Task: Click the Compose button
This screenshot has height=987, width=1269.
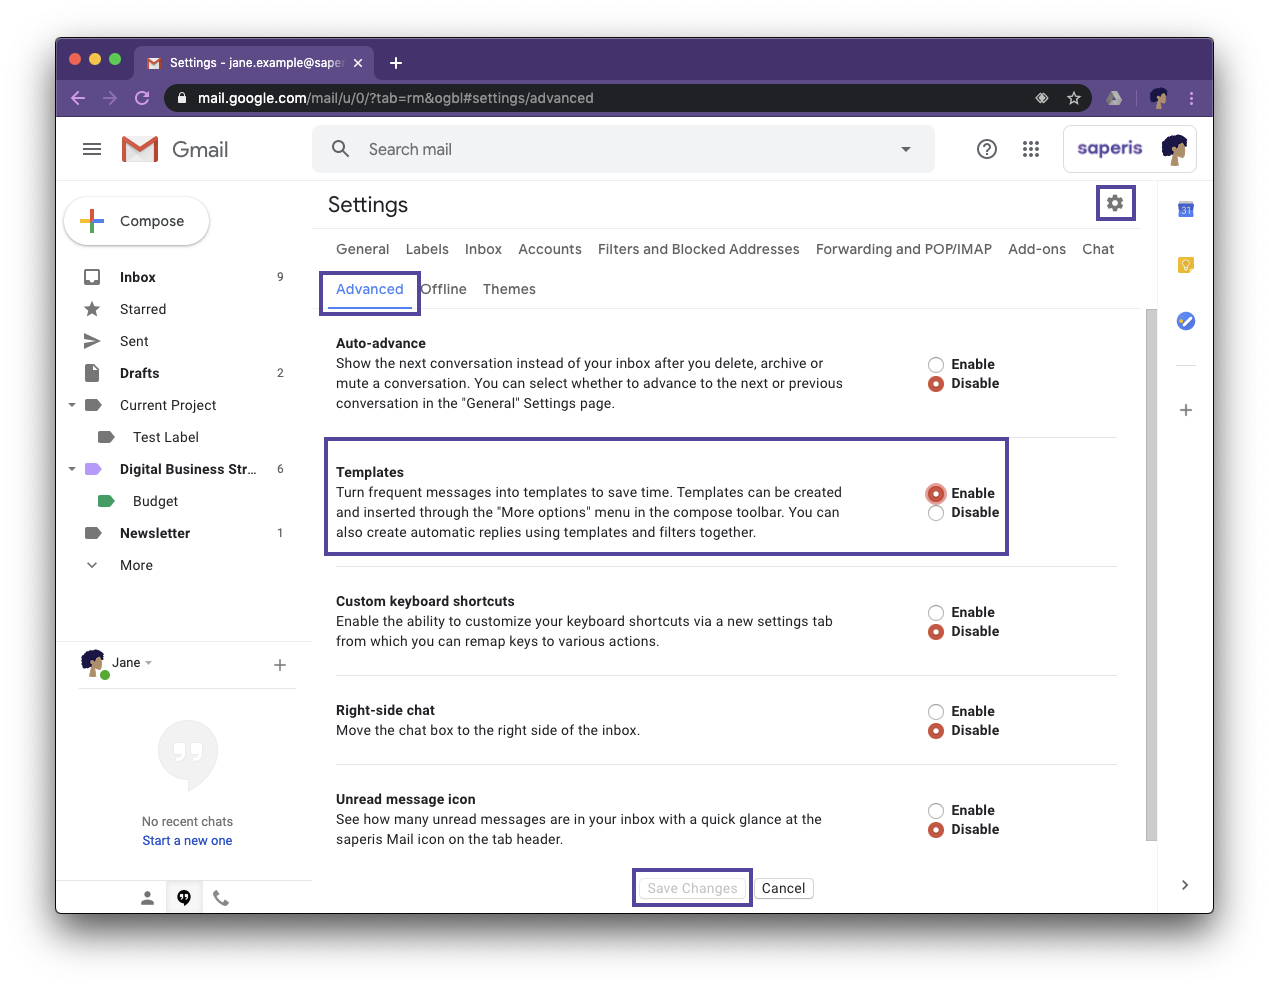Action: (137, 221)
